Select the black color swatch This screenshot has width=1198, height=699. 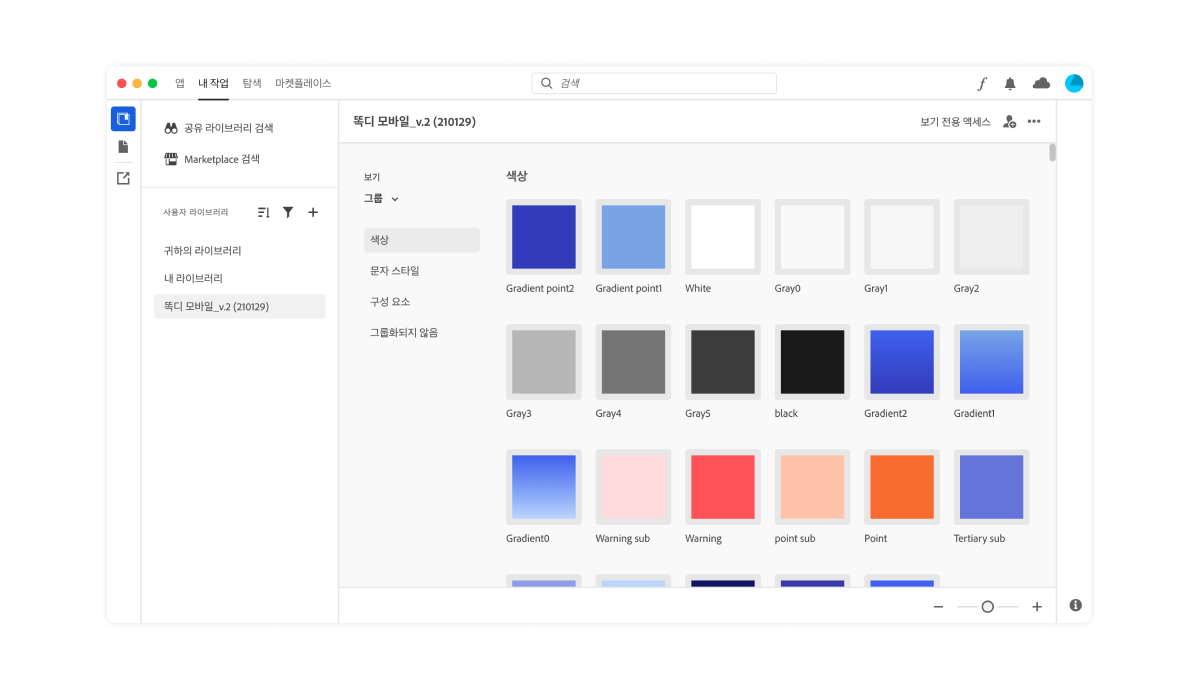click(x=812, y=362)
